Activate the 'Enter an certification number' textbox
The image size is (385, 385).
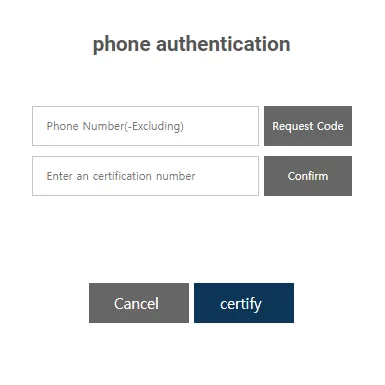pyautogui.click(x=145, y=176)
